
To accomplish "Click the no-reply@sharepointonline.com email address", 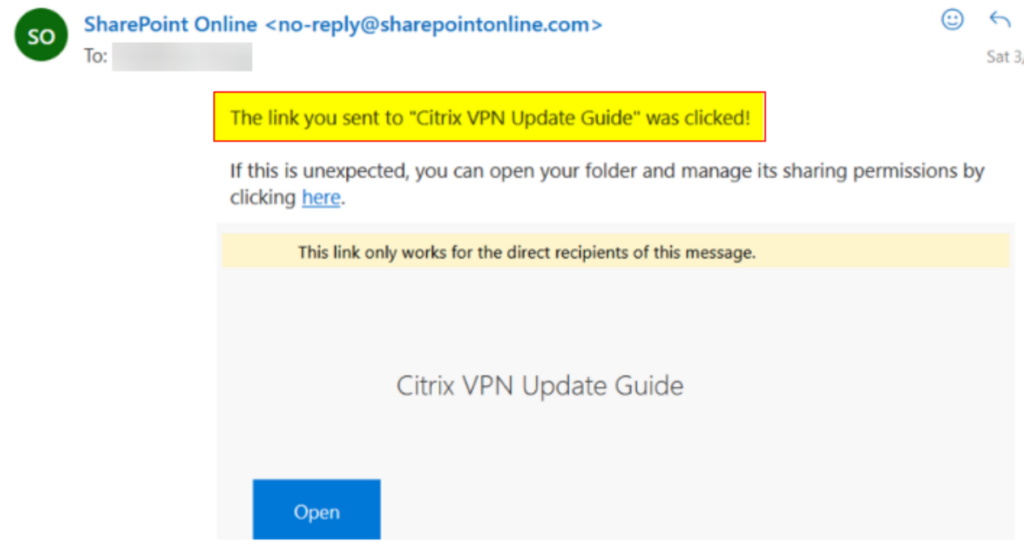I will coord(434,25).
